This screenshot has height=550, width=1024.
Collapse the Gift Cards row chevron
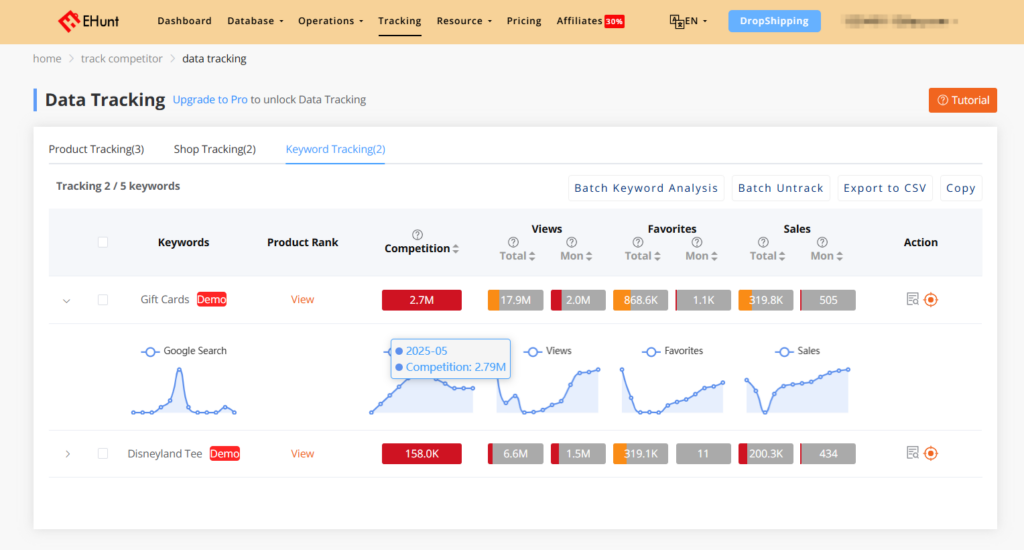[x=67, y=301]
